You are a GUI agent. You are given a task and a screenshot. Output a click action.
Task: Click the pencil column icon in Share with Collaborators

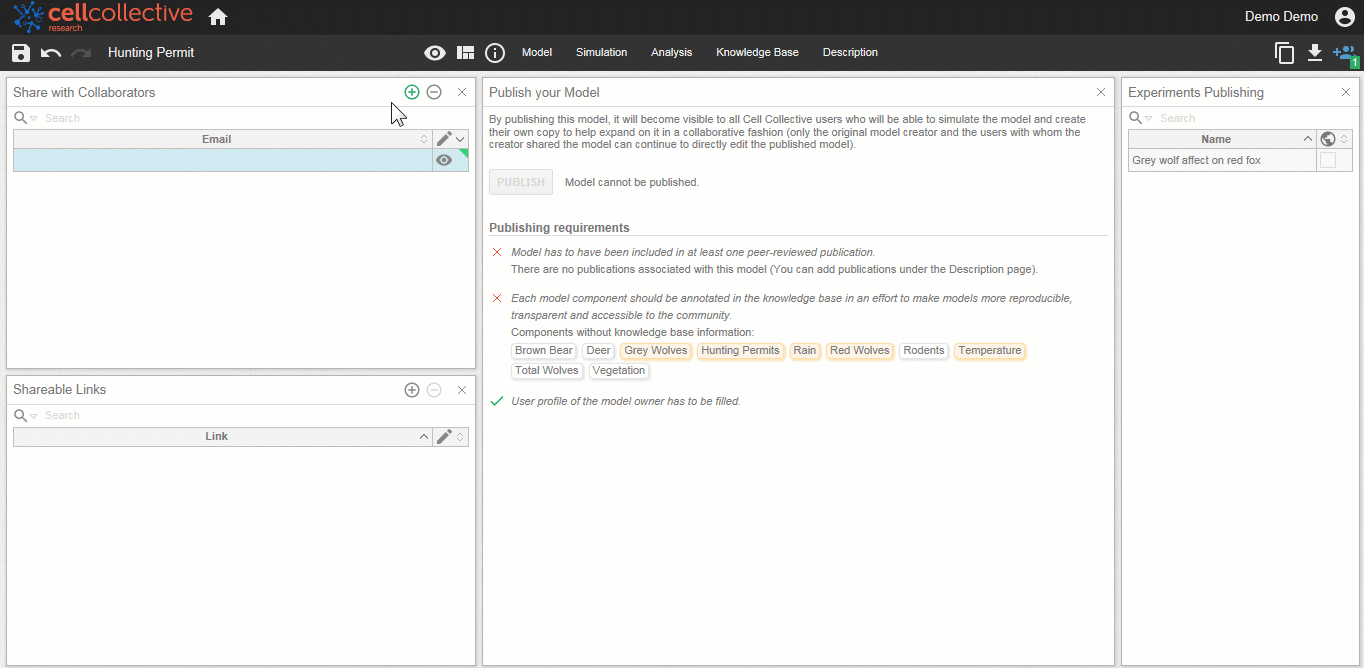pos(445,139)
